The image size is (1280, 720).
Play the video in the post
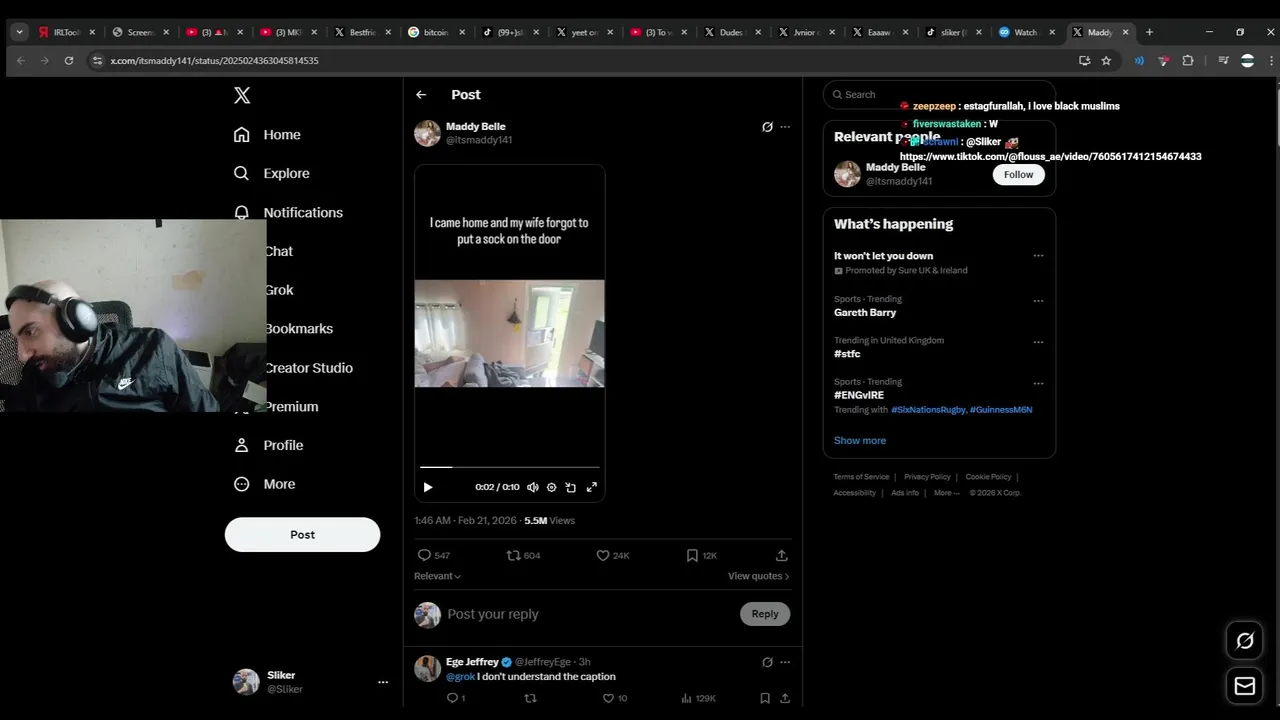click(428, 487)
